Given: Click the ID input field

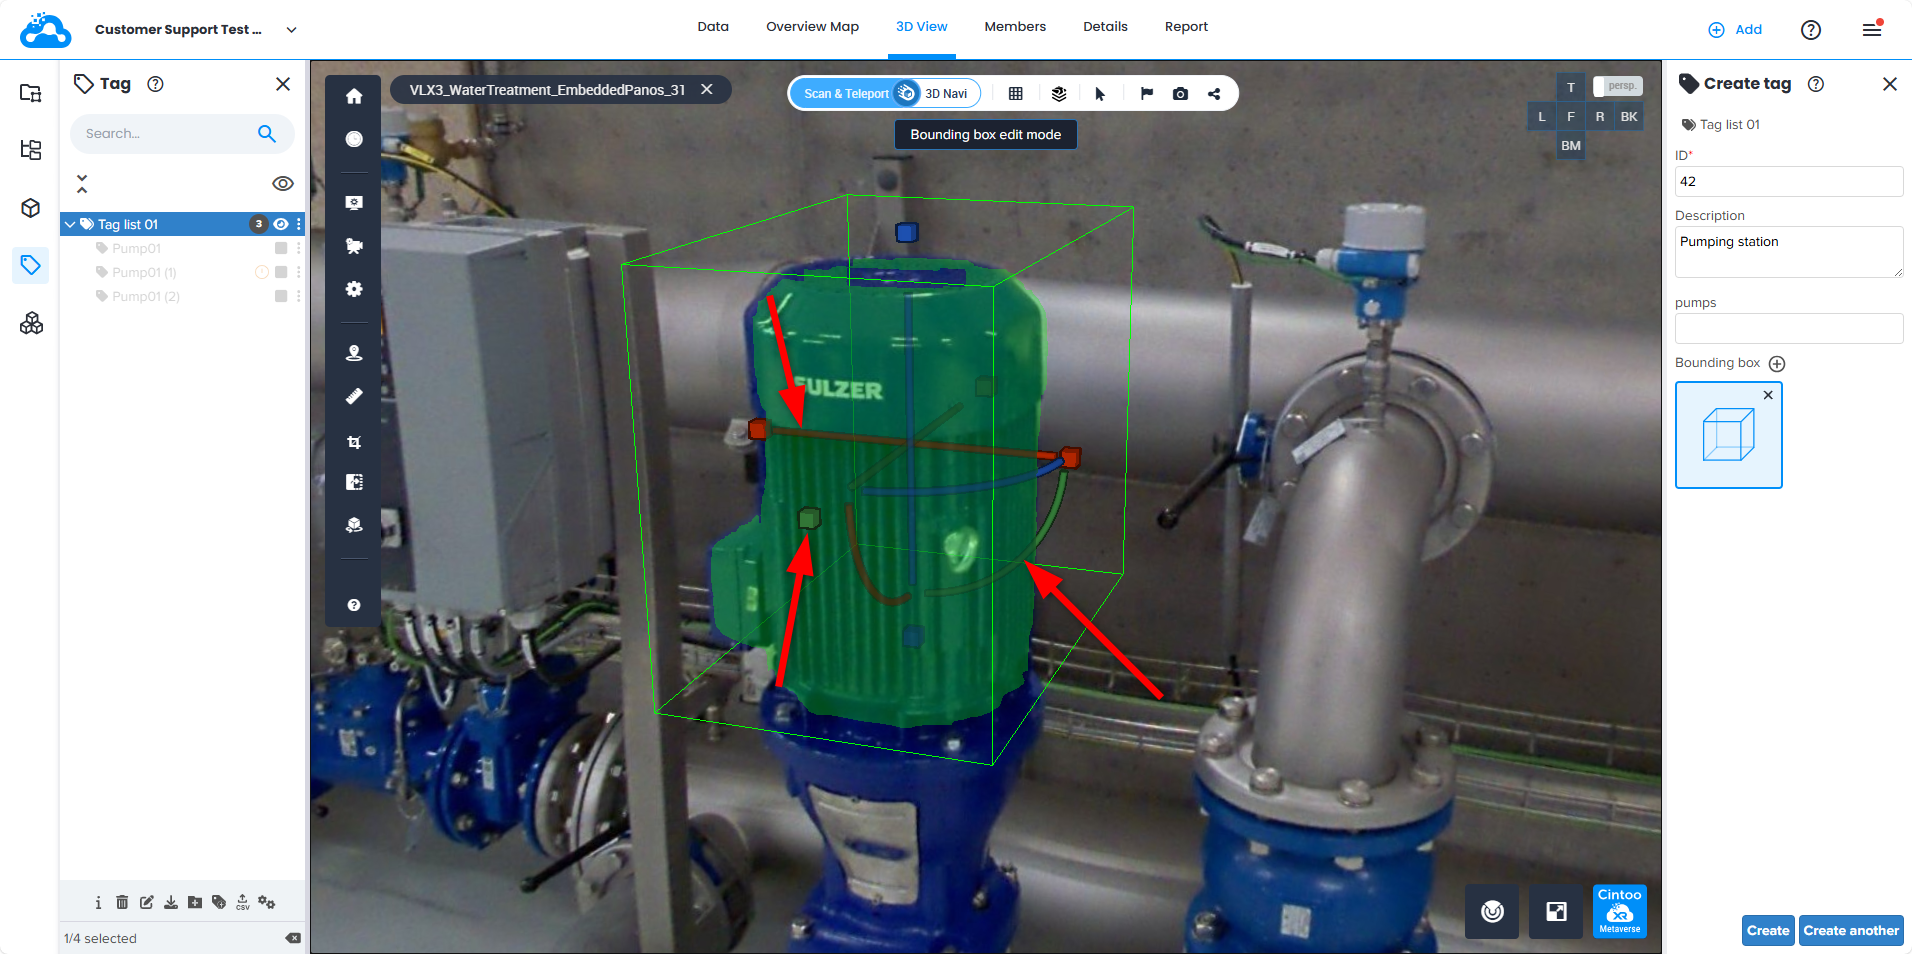Looking at the screenshot, I should 1789,181.
